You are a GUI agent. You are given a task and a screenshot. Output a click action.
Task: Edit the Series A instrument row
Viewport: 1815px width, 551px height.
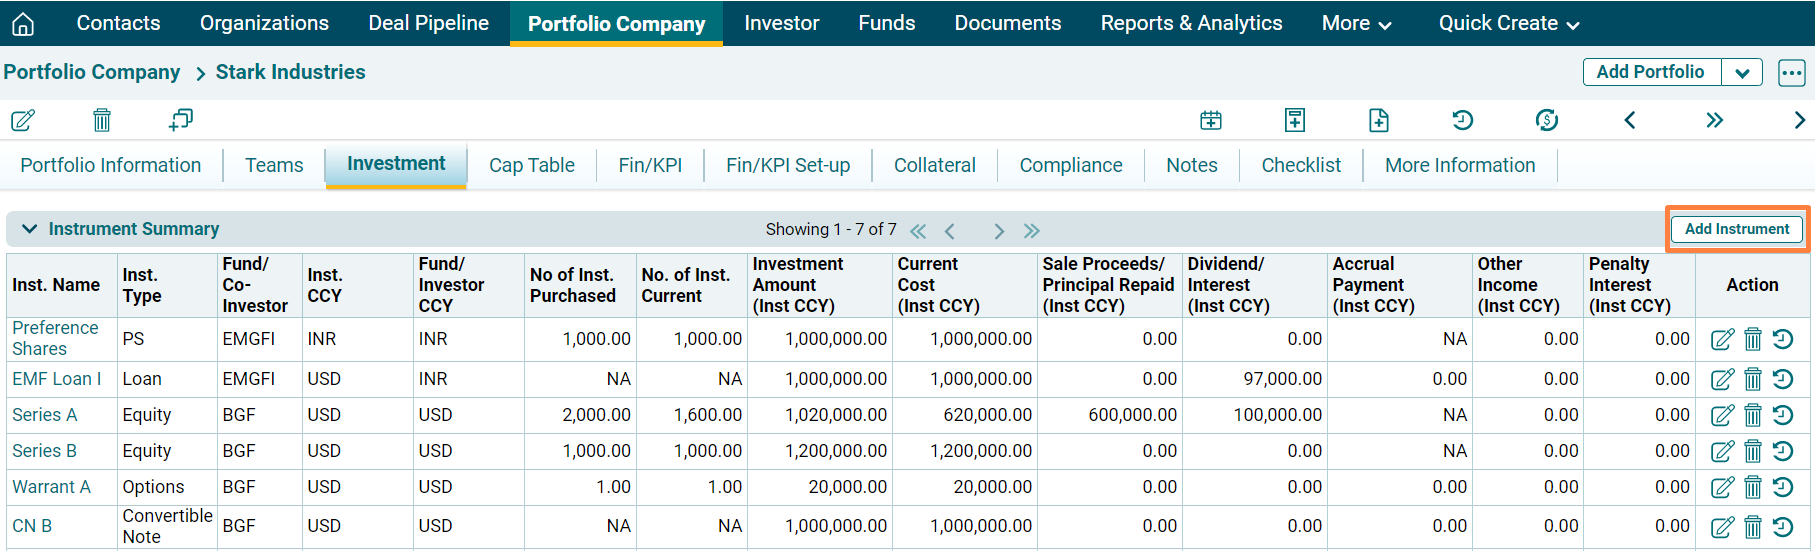point(1721,416)
